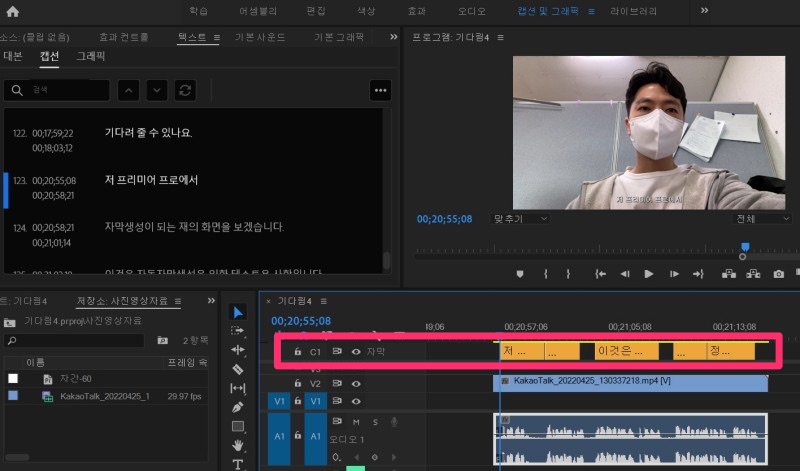Image resolution: width=800 pixels, height=471 pixels.
Task: Open 프로그램: 기다림4 panel menu
Action: point(501,37)
